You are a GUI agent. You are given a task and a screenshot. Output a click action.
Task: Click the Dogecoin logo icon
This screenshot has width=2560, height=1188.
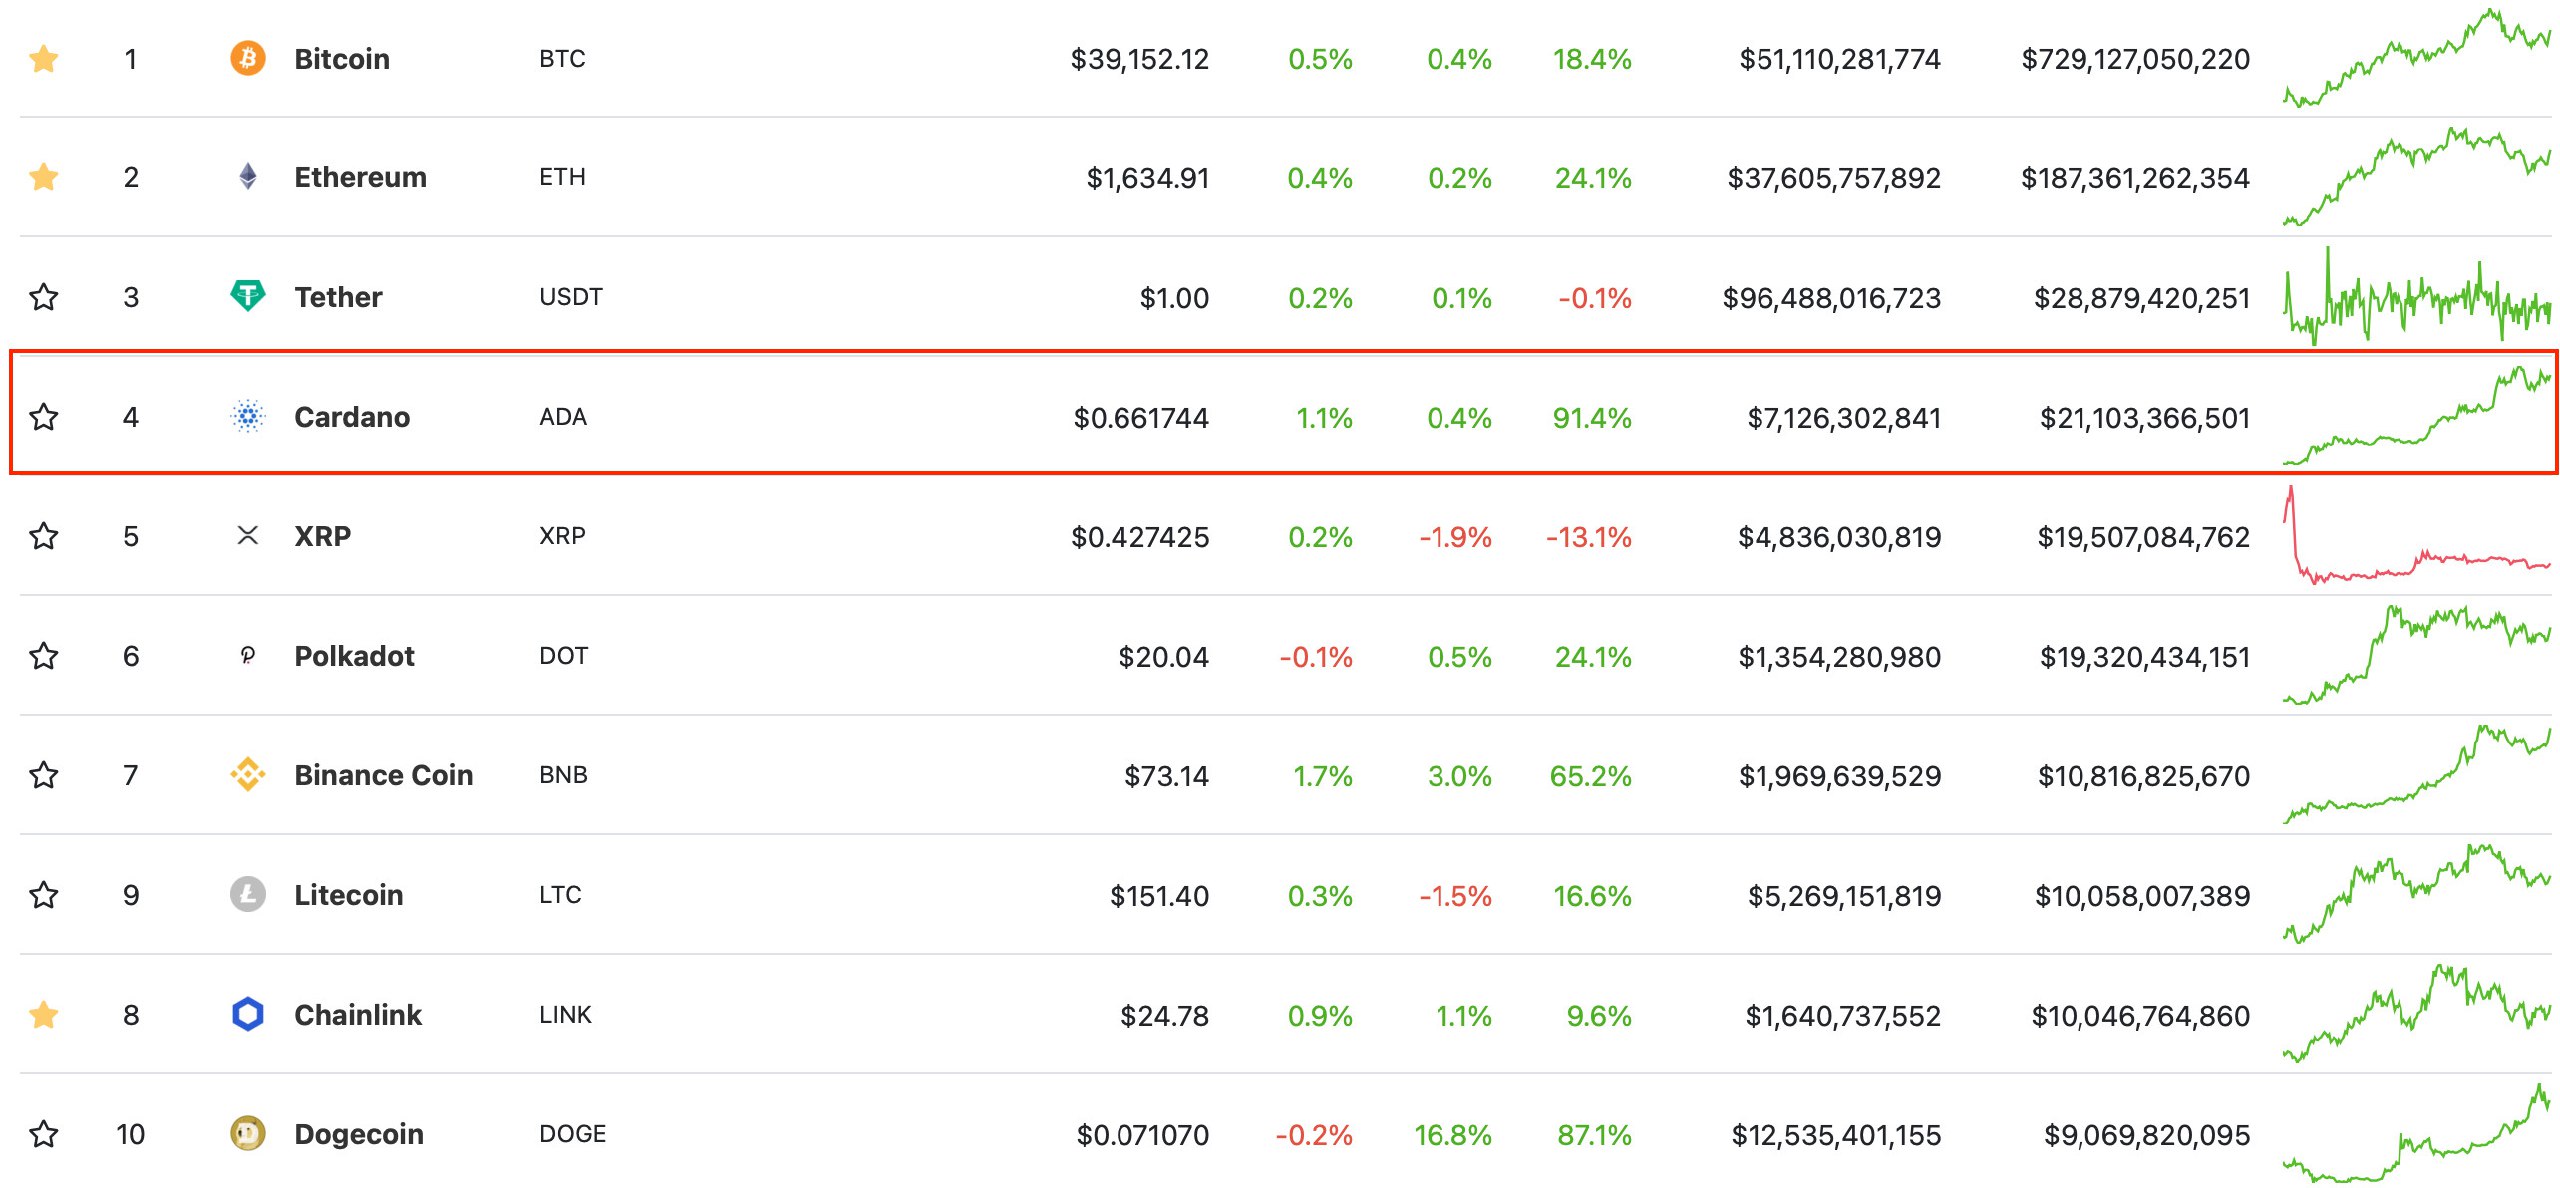coord(248,1133)
